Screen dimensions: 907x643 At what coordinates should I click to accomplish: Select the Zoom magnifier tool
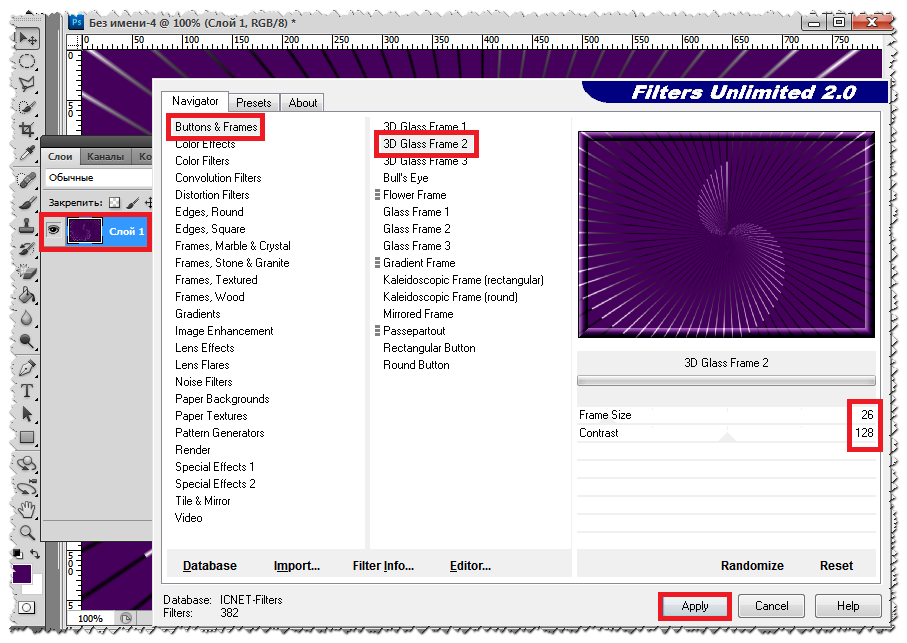coord(27,532)
